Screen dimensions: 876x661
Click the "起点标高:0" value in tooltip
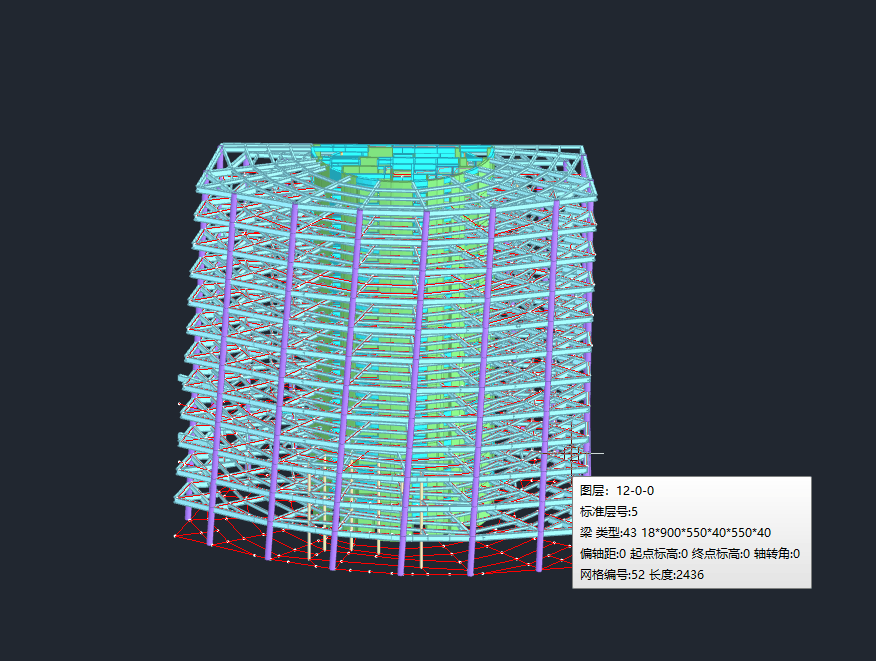click(x=659, y=554)
